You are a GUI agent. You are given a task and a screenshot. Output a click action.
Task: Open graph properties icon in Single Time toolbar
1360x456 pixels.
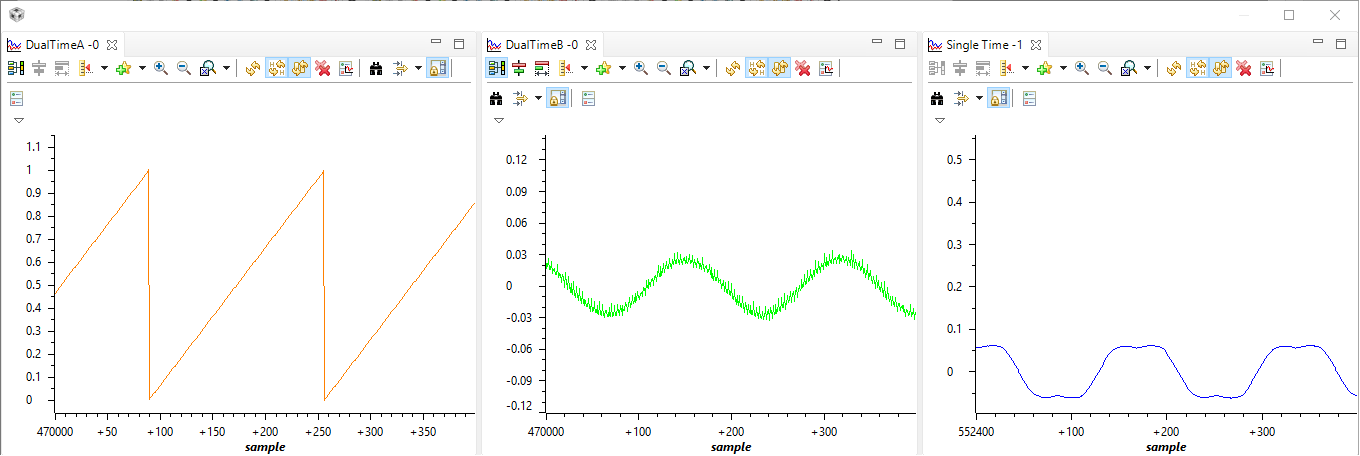(x=1267, y=68)
